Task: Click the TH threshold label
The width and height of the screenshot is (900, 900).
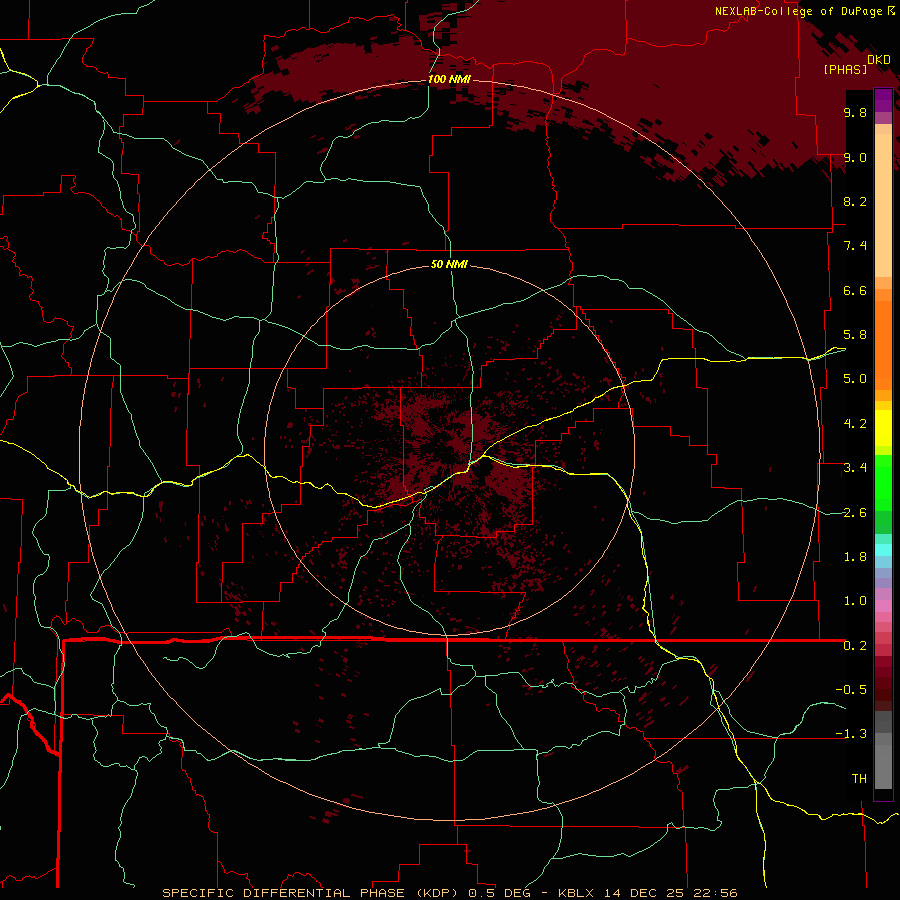Action: pos(859,779)
